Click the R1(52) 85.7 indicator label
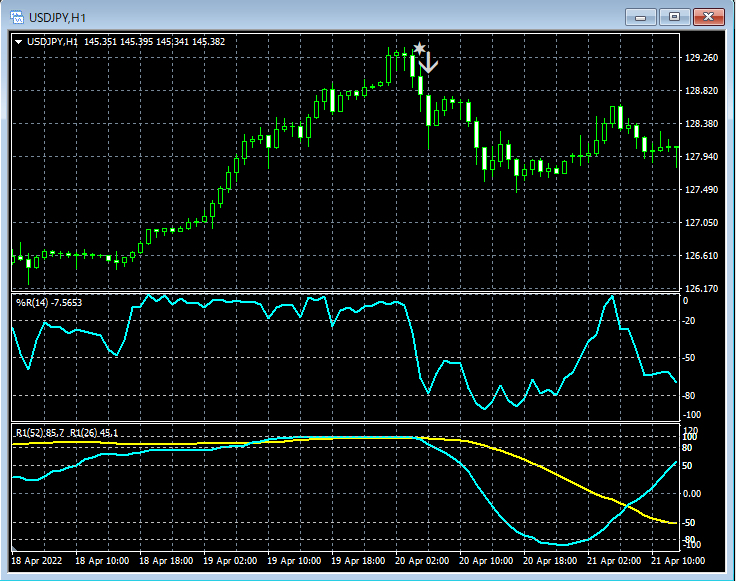Image resolution: width=737 pixels, height=581 pixels. [40, 433]
